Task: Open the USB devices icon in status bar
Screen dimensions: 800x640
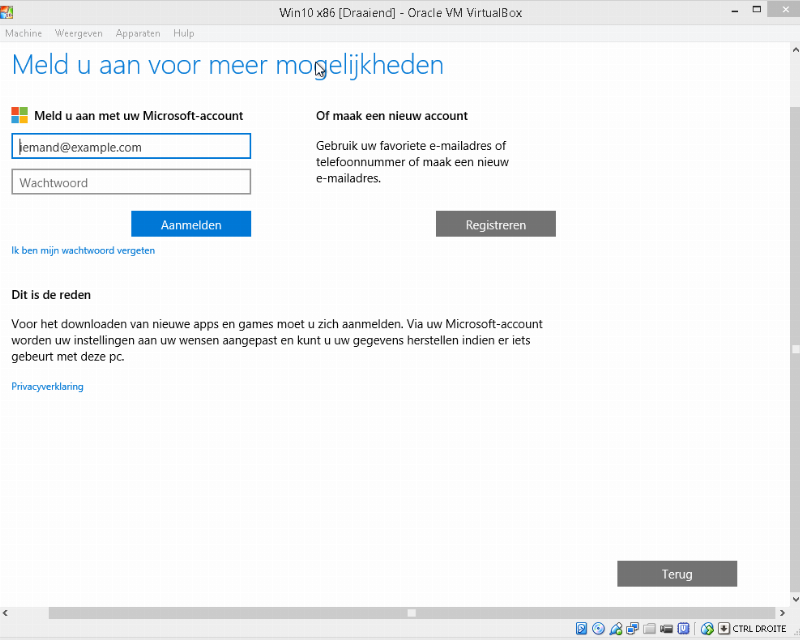Action: (616, 628)
